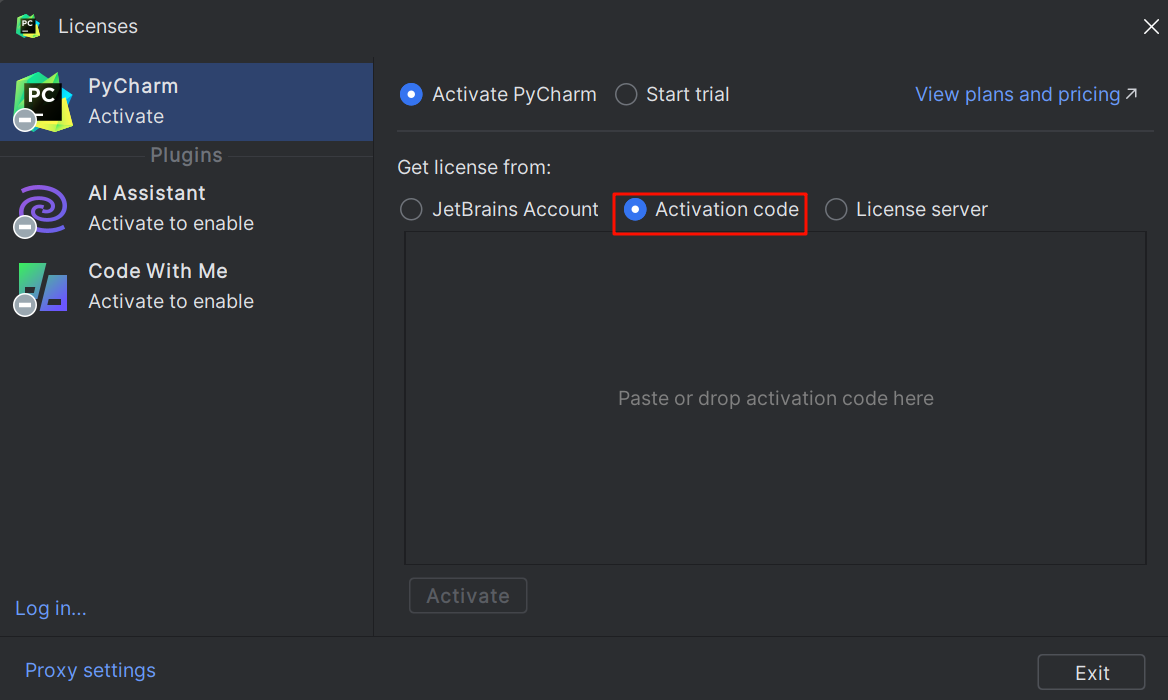Click the Exit button
1168x700 pixels.
pos(1091,672)
